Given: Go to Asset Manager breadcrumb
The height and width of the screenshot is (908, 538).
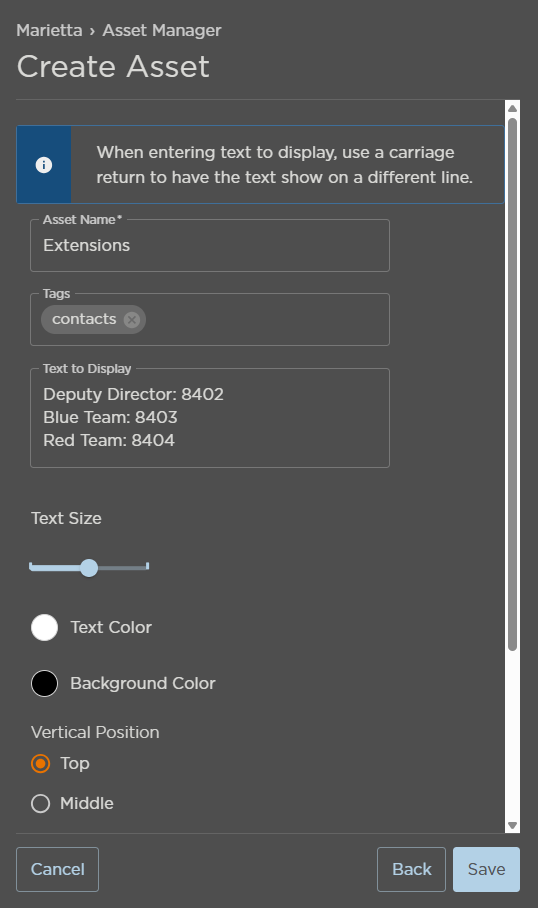Looking at the screenshot, I should pos(162,30).
